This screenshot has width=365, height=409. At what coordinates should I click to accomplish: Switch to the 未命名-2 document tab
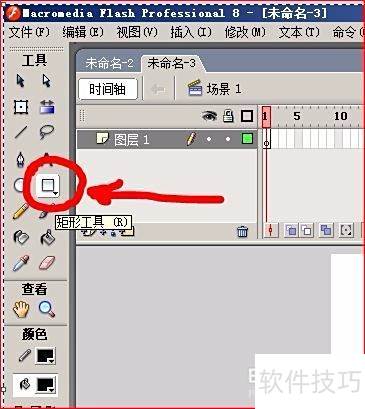[110, 63]
